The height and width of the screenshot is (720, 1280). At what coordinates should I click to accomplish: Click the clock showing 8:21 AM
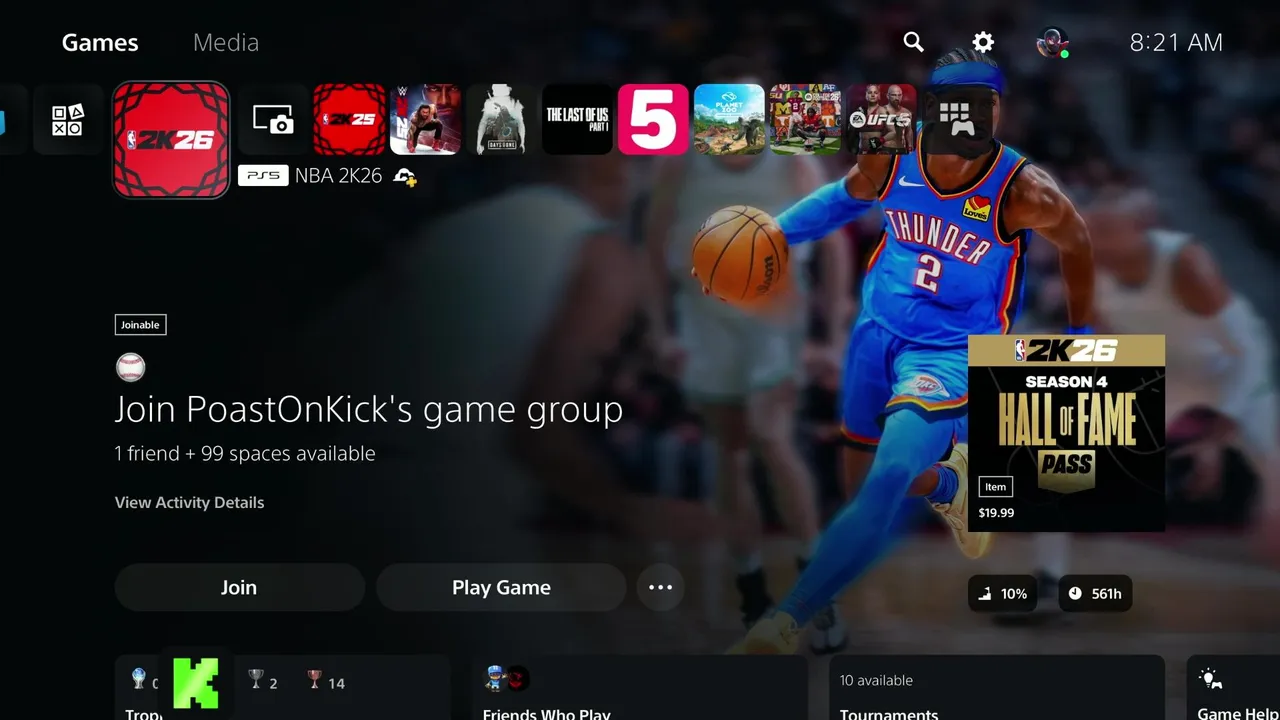1176,42
